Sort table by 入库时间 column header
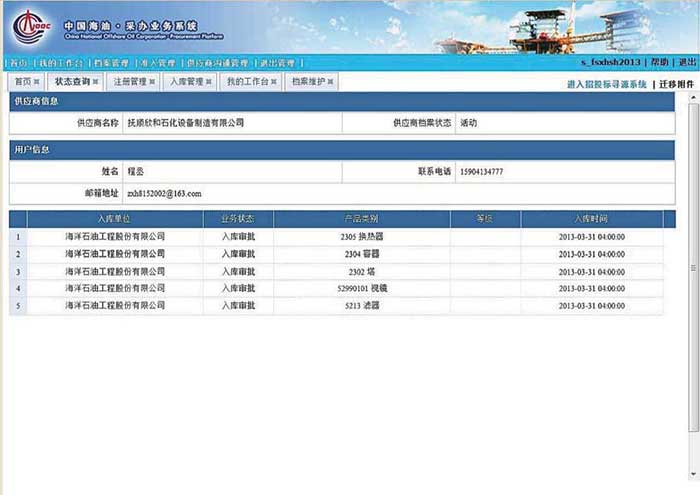This screenshot has width=700, height=495. [591, 218]
